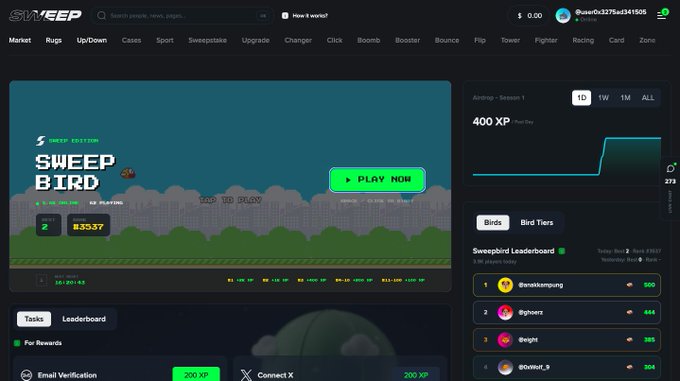Open the Market section
Image resolution: width=680 pixels, height=381 pixels.
click(20, 40)
